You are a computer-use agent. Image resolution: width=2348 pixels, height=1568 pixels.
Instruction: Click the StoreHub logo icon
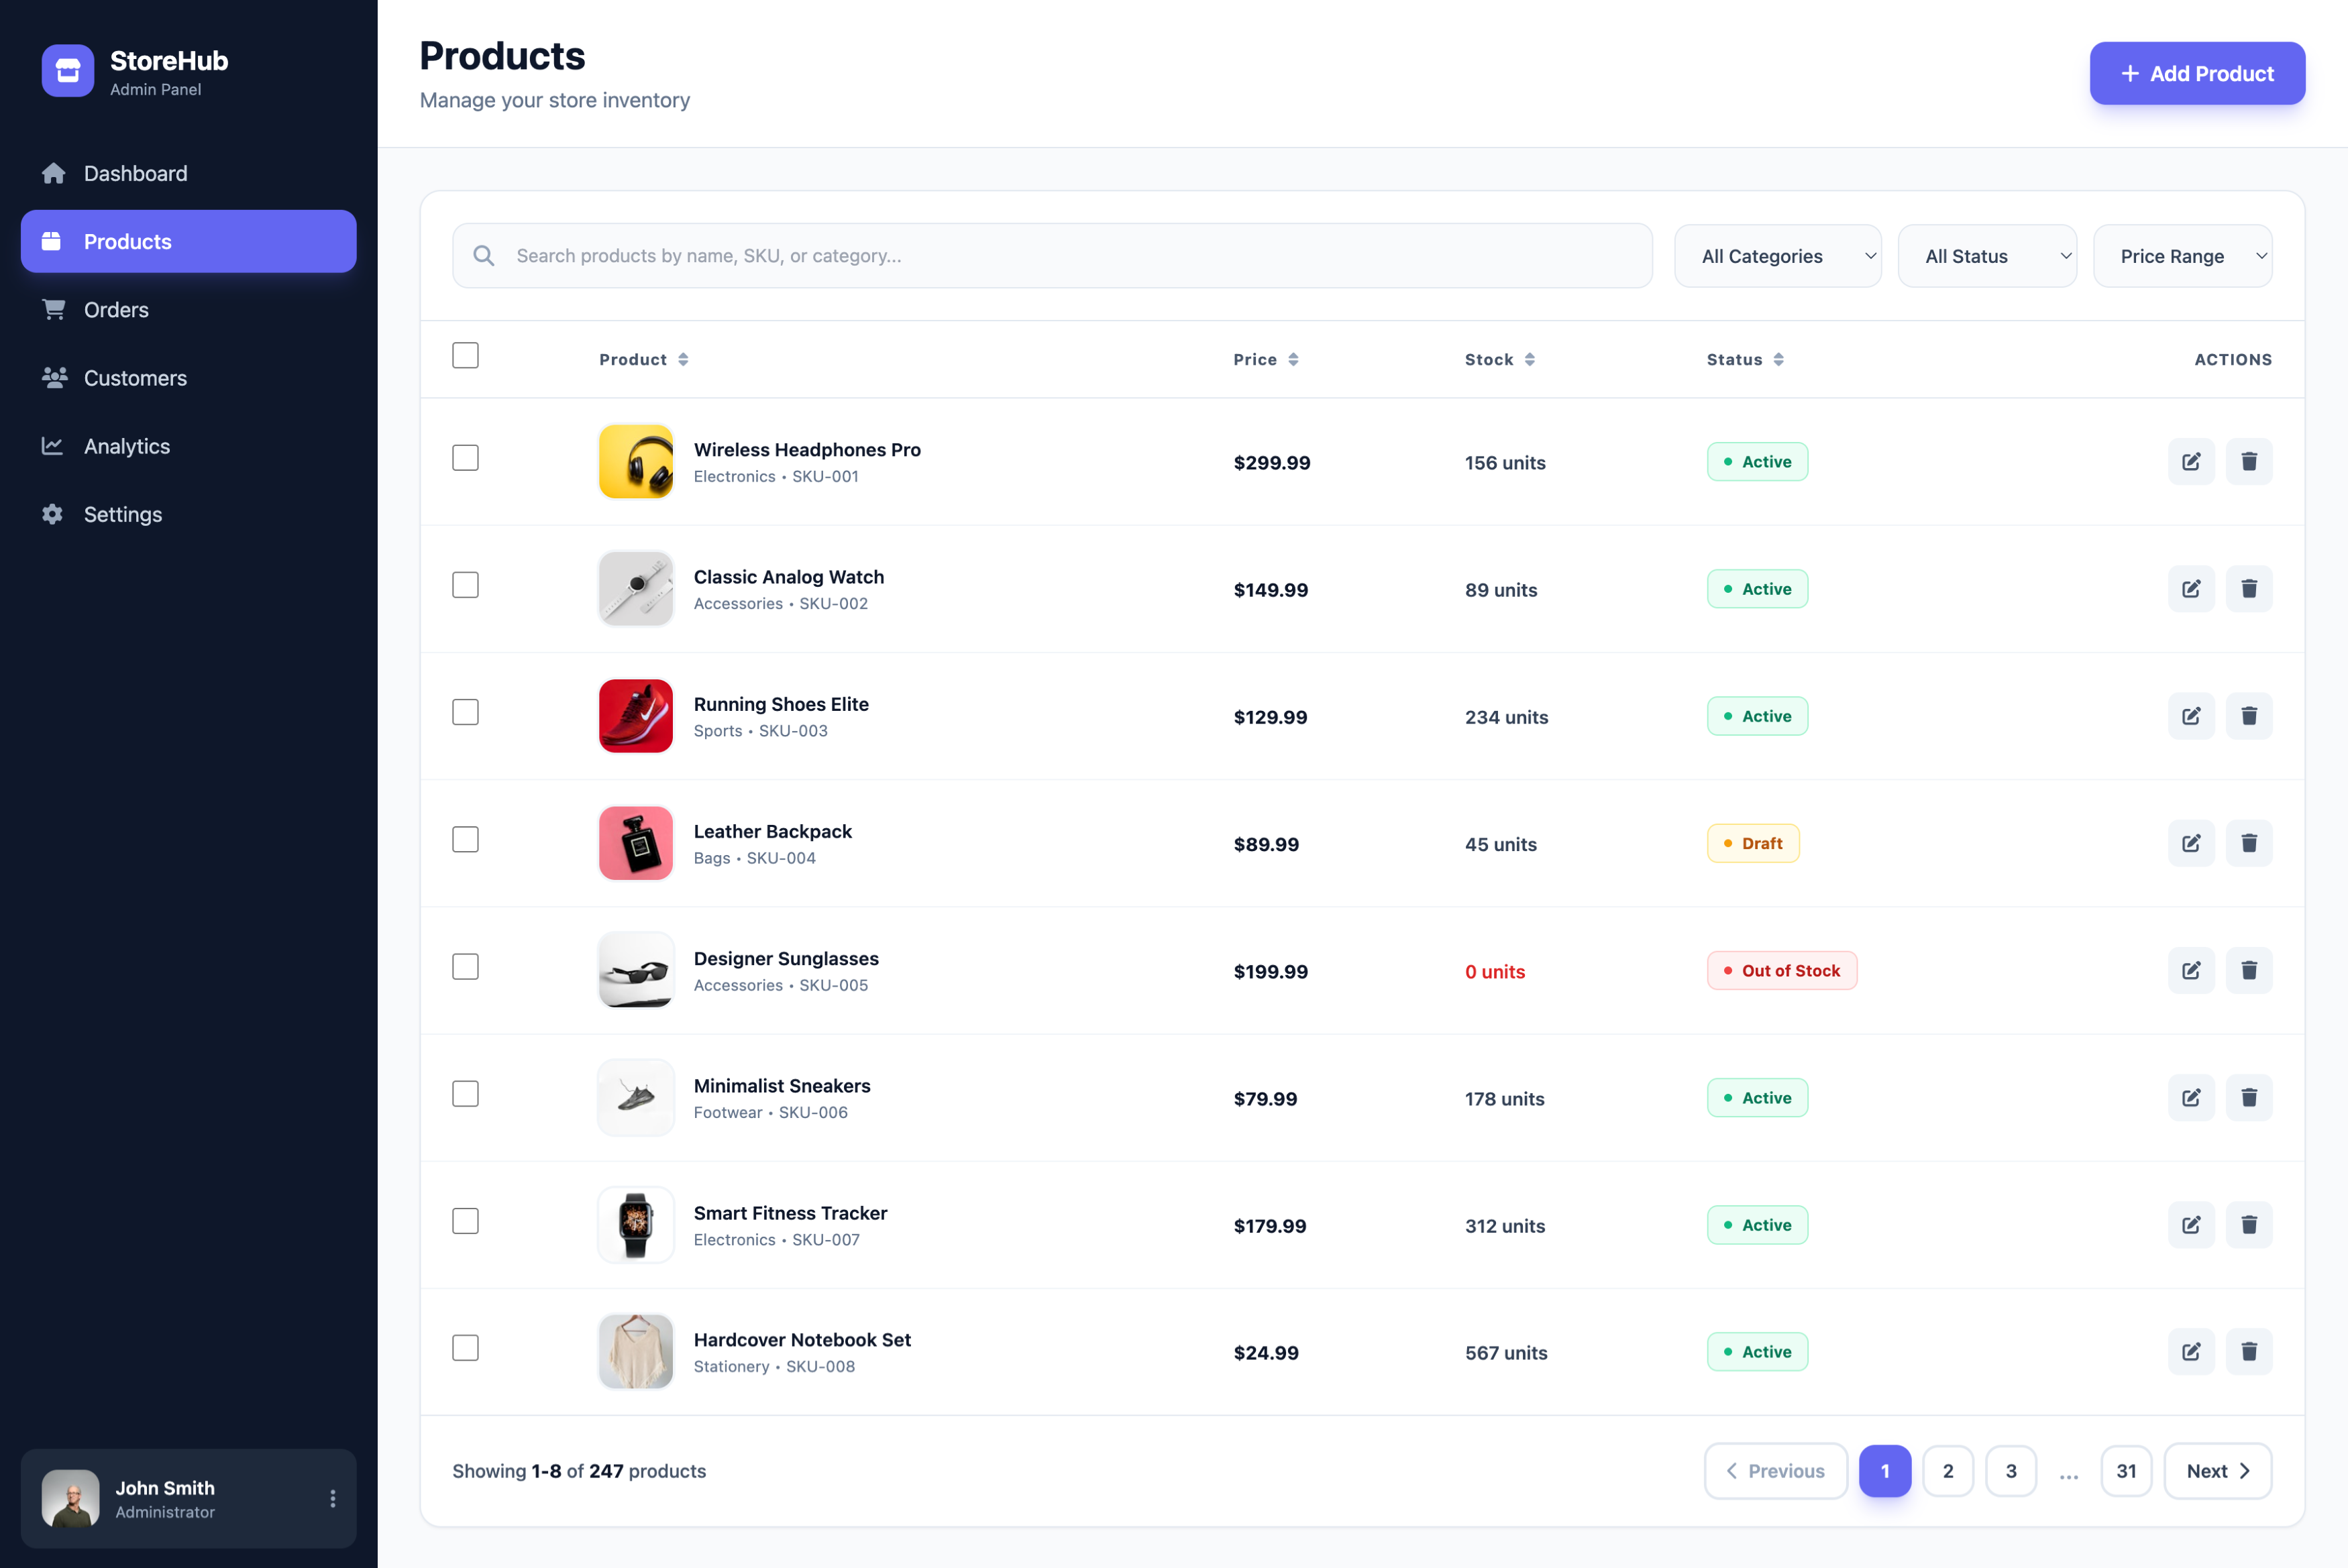68,72
